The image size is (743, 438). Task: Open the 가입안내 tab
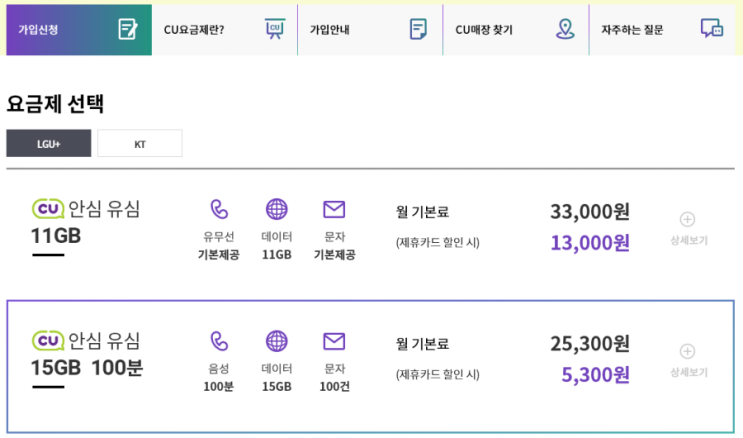[x=370, y=30]
